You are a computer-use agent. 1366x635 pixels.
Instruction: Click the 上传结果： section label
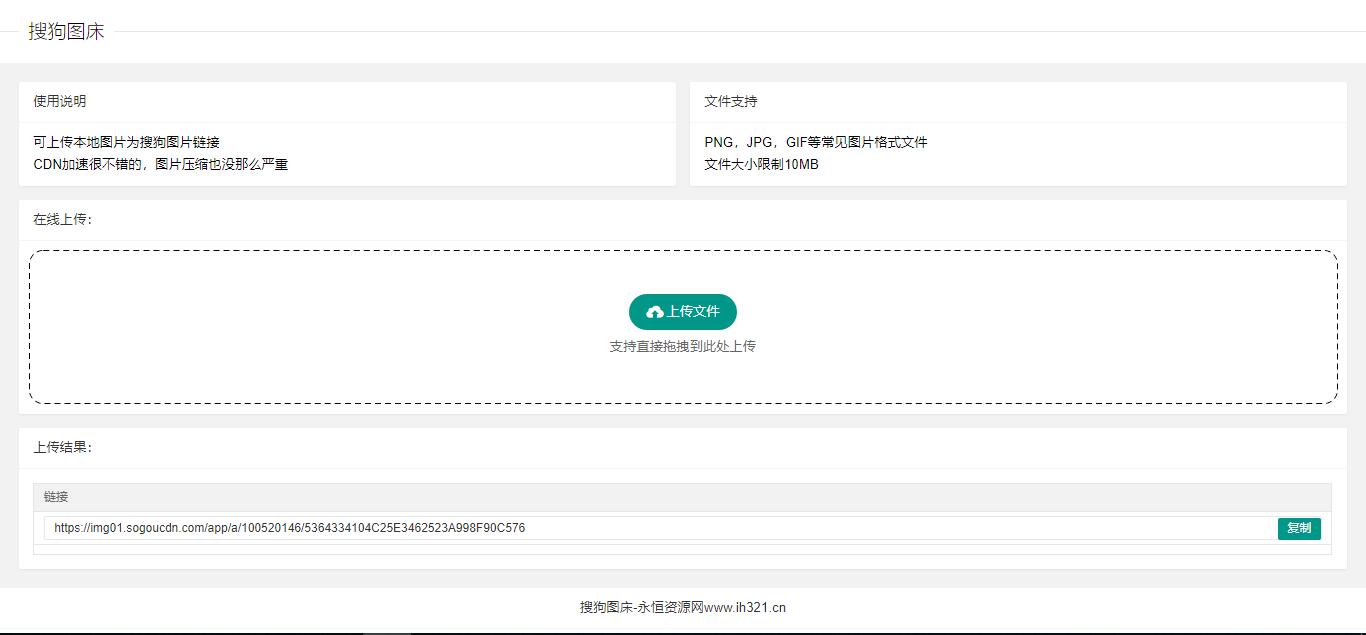click(63, 447)
